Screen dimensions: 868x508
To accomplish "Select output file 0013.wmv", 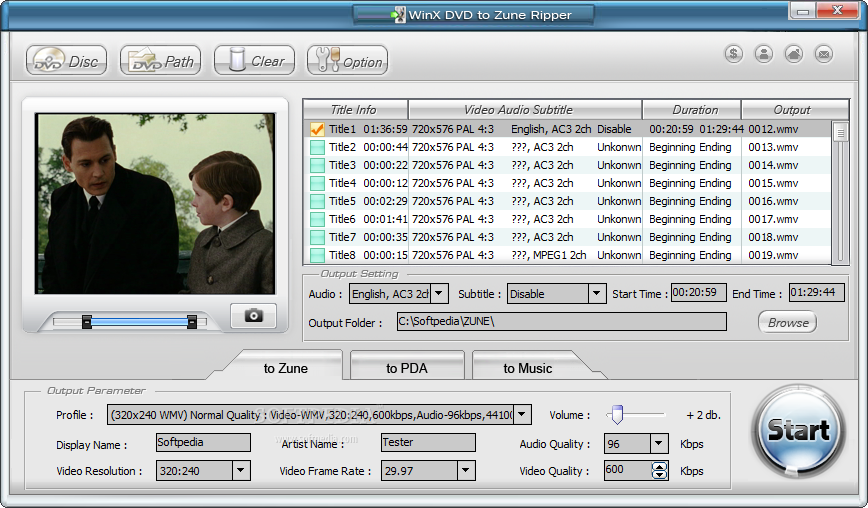I will pyautogui.click(x=773, y=147).
